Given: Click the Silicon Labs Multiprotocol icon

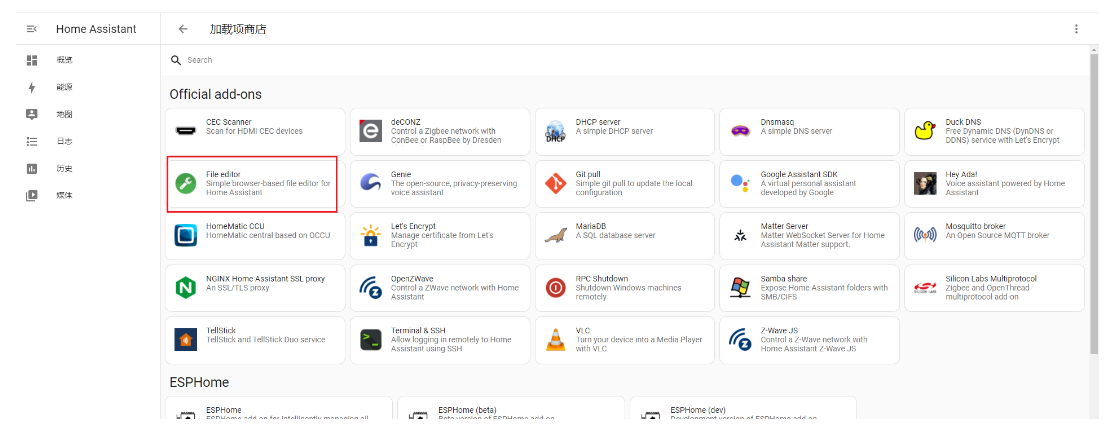Looking at the screenshot, I should 925,287.
